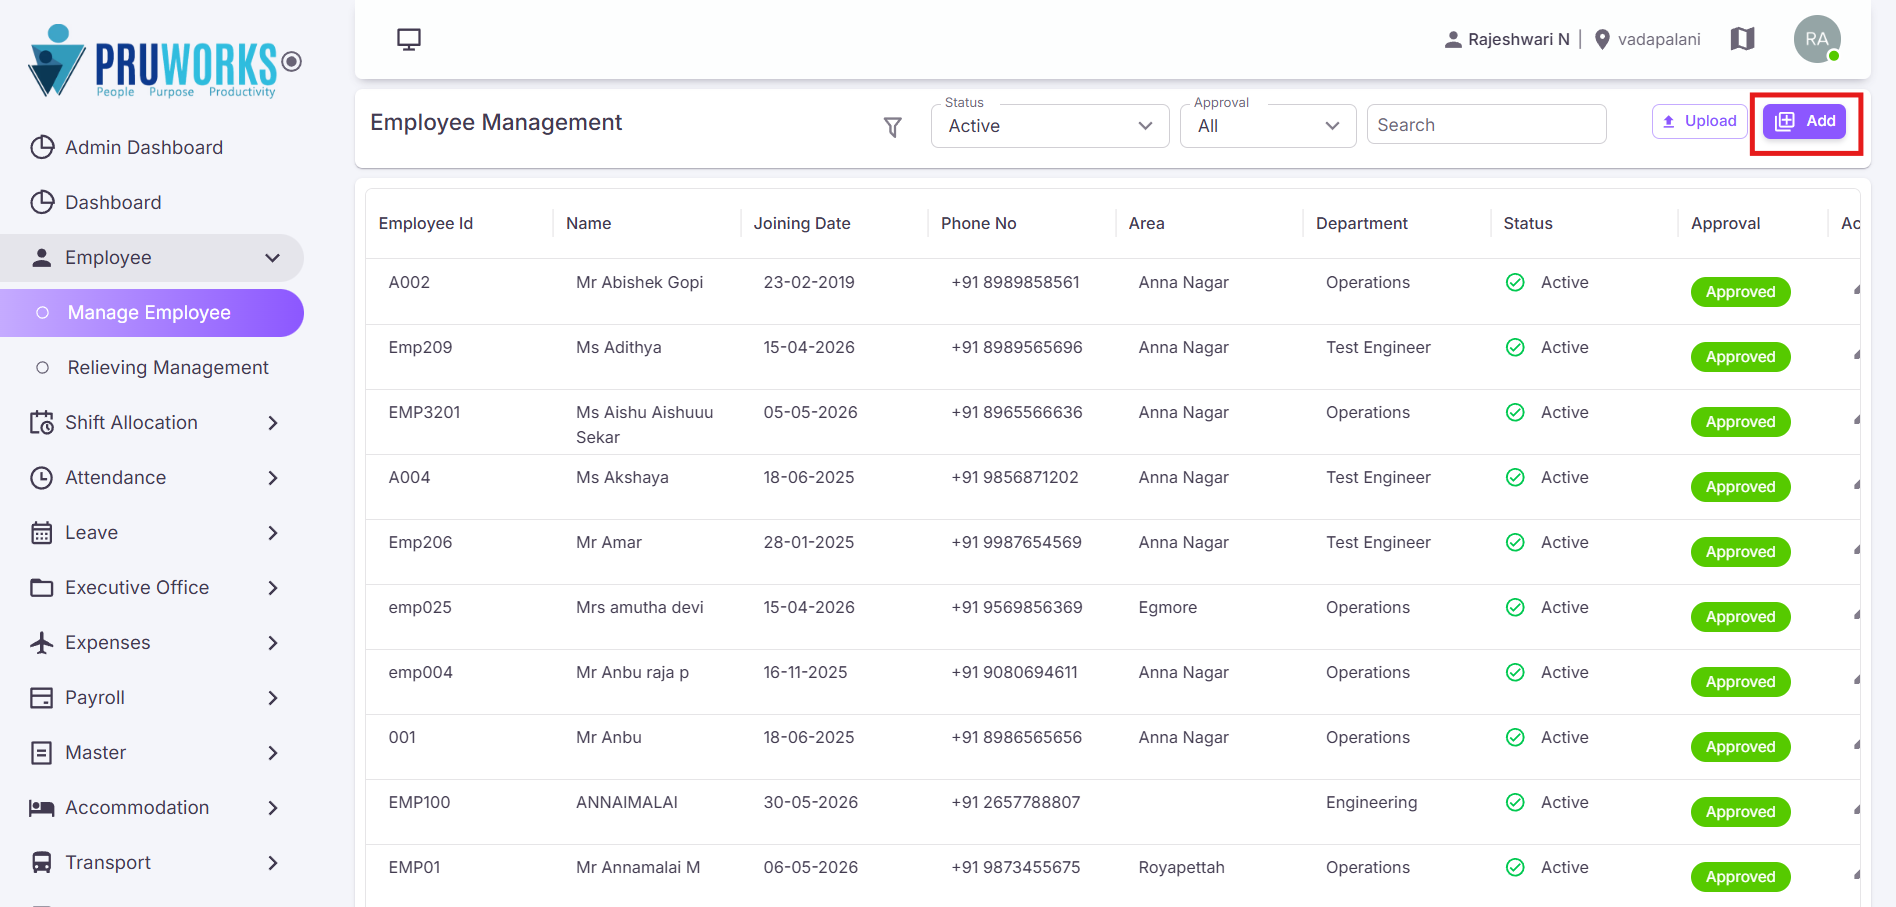Click Approved badge for ANNAIMALAI
This screenshot has height=907, width=1896.
point(1741,812)
